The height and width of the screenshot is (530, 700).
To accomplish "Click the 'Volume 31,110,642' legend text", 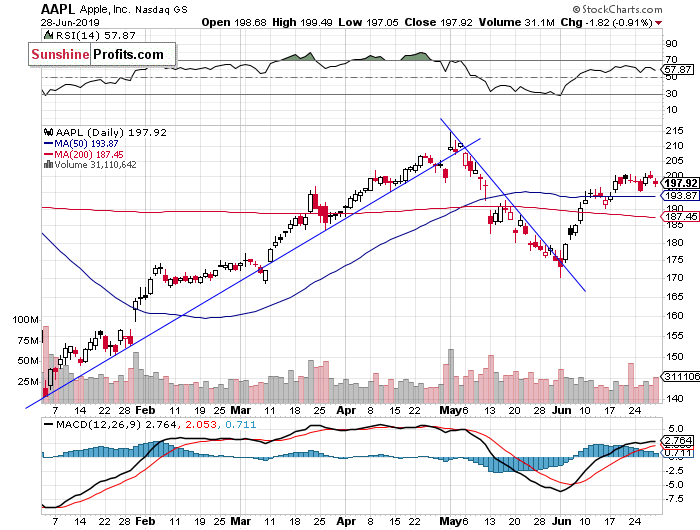I will [95, 165].
